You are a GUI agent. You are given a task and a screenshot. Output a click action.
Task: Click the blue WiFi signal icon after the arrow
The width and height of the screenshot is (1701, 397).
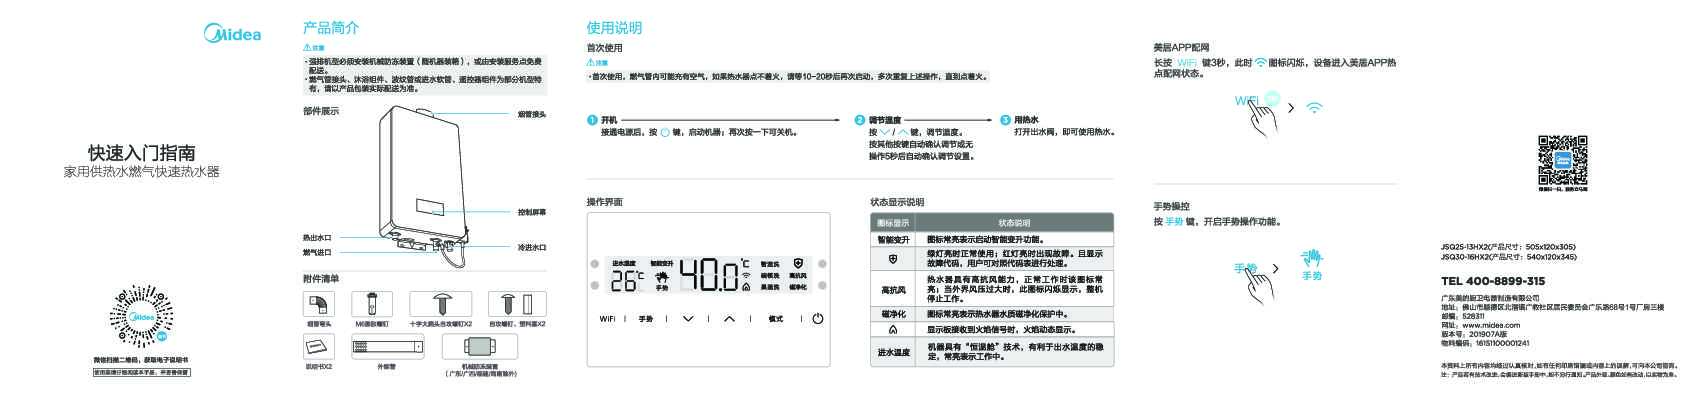[1315, 107]
